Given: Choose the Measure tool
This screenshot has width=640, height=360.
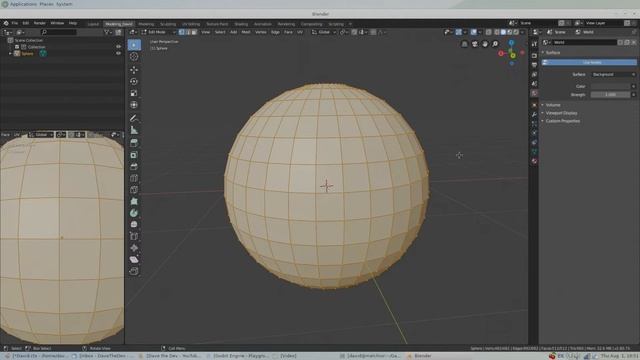Looking at the screenshot, I should pos(134,130).
